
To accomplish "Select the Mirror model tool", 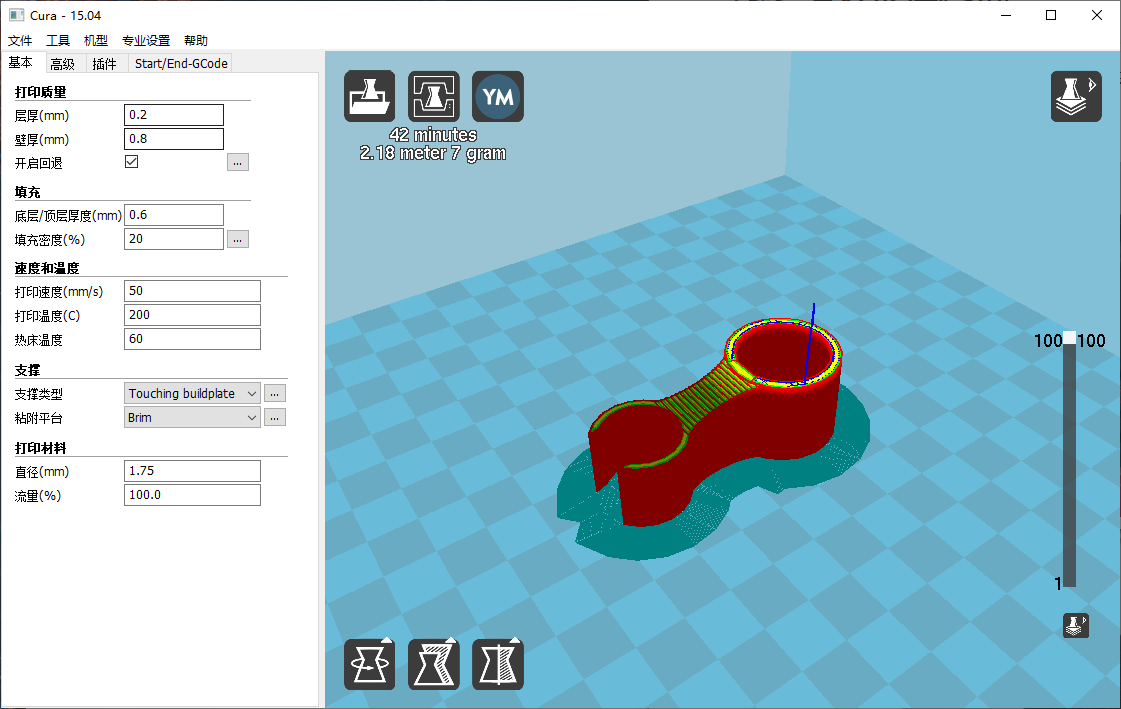I will pos(498,664).
